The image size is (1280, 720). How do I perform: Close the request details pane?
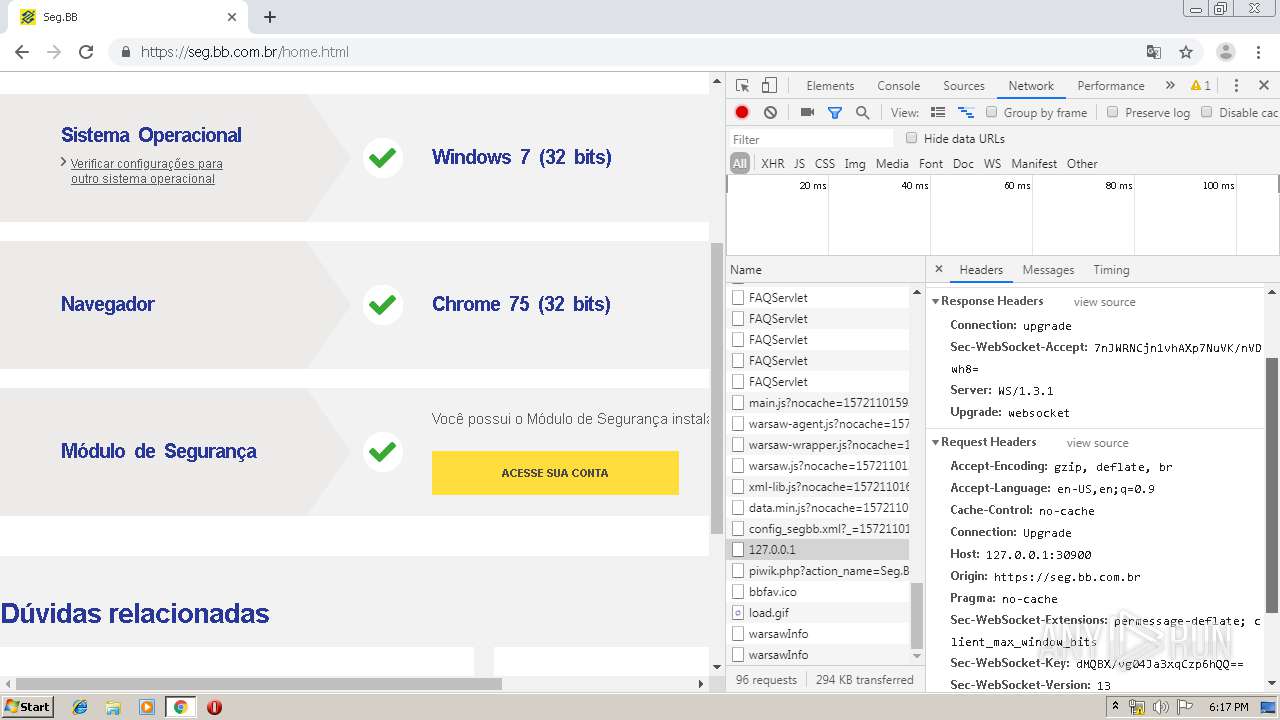938,269
